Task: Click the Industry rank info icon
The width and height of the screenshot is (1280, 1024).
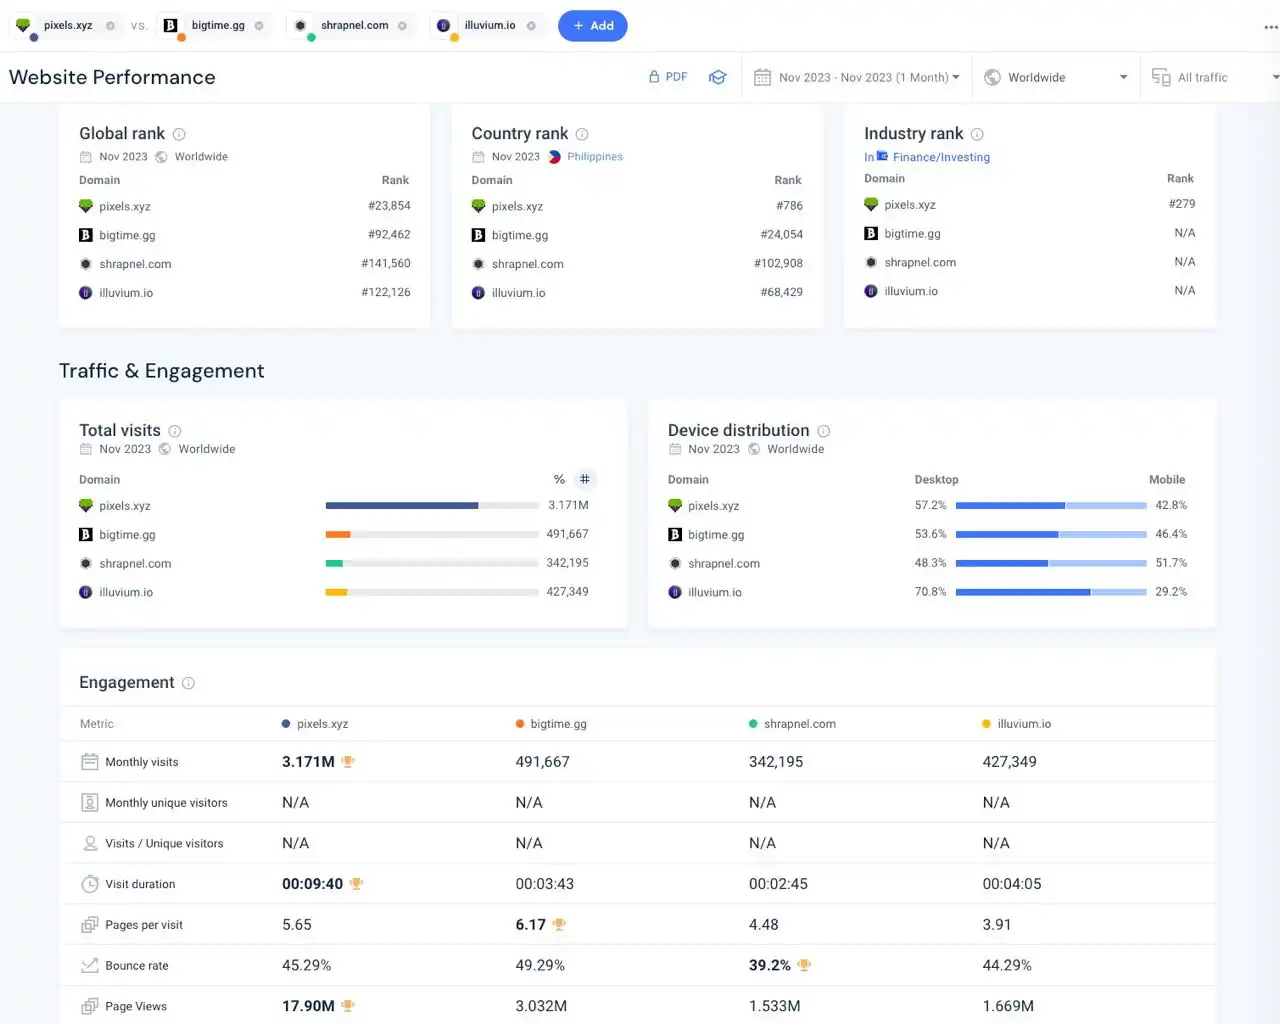Action: coord(977,134)
